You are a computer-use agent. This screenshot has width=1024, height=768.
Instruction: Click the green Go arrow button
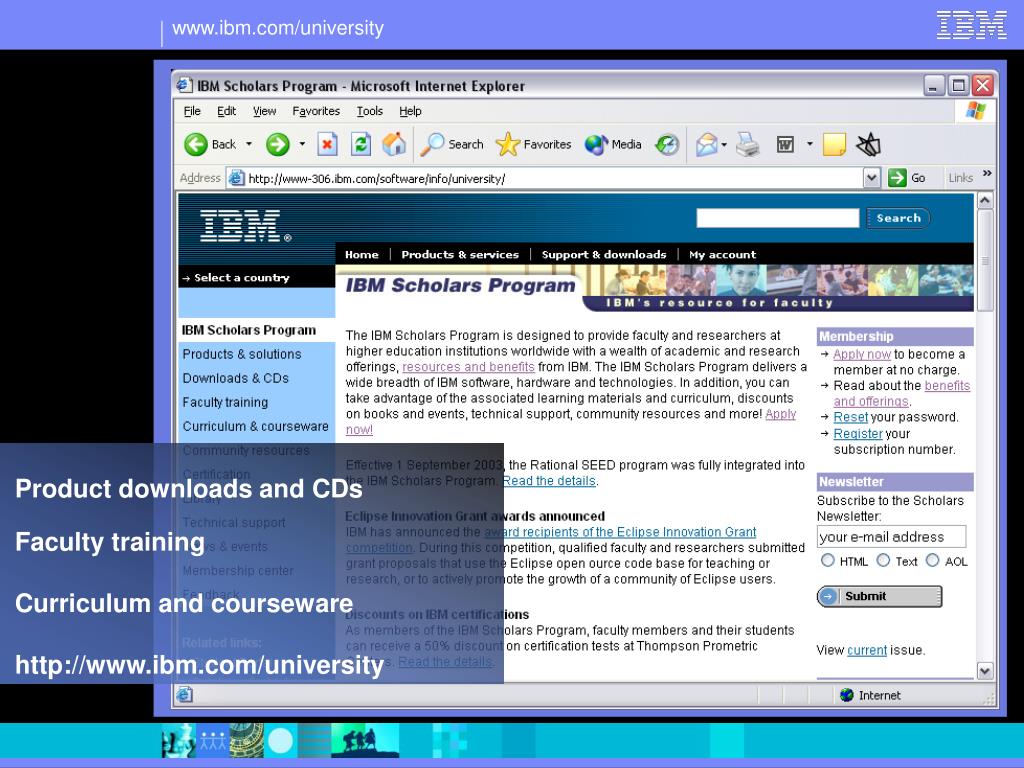897,178
